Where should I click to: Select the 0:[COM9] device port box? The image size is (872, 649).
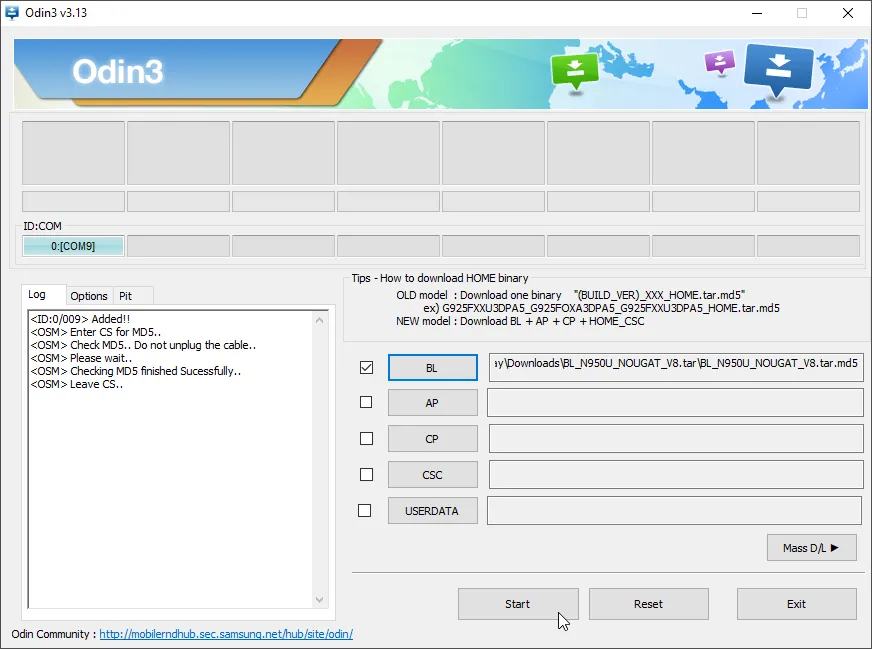point(72,244)
